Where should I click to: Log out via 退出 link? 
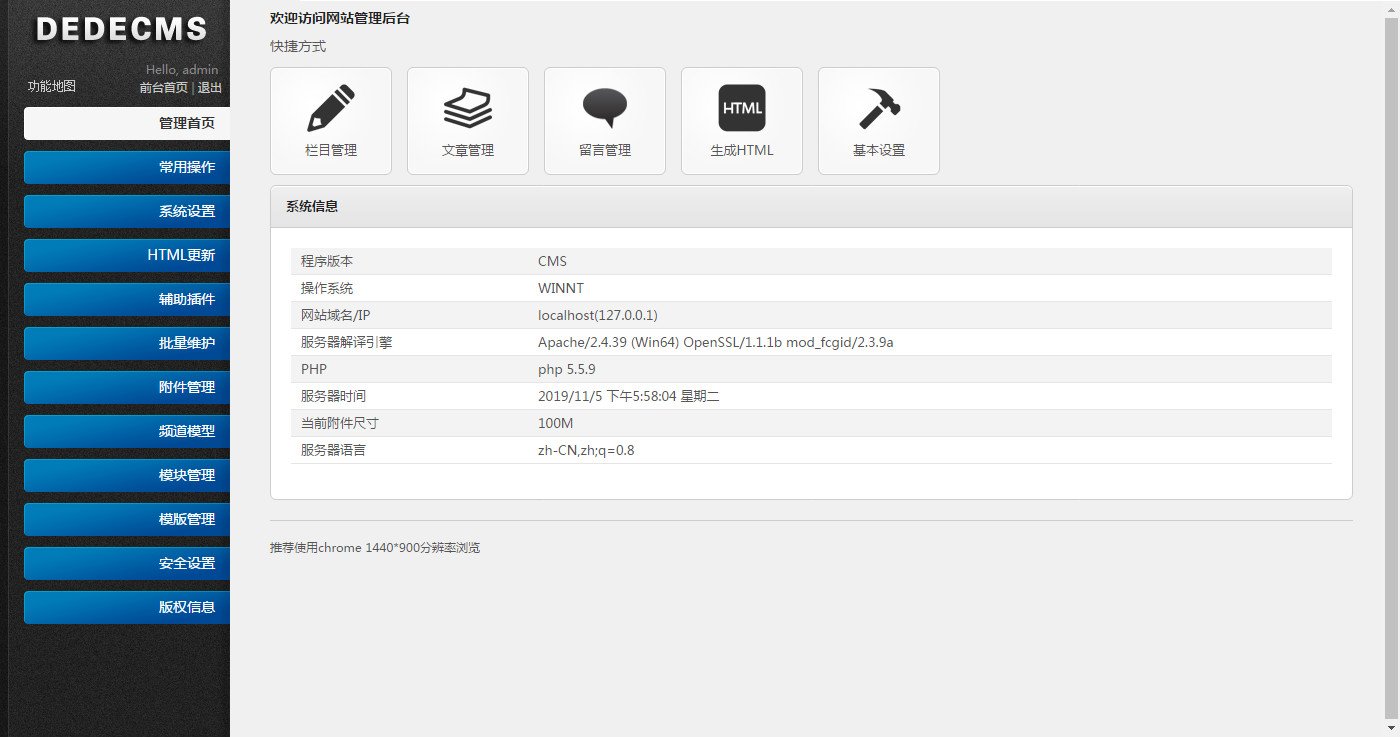210,88
